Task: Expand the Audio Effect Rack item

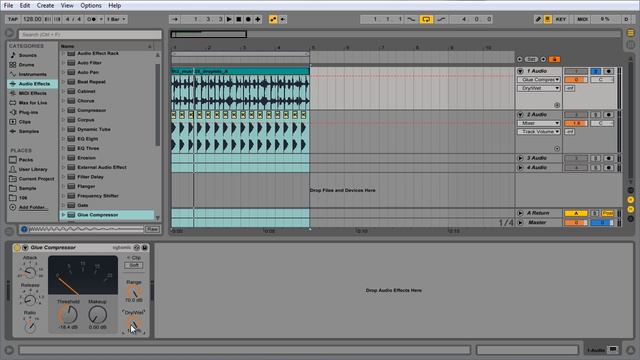Action: (x=63, y=53)
